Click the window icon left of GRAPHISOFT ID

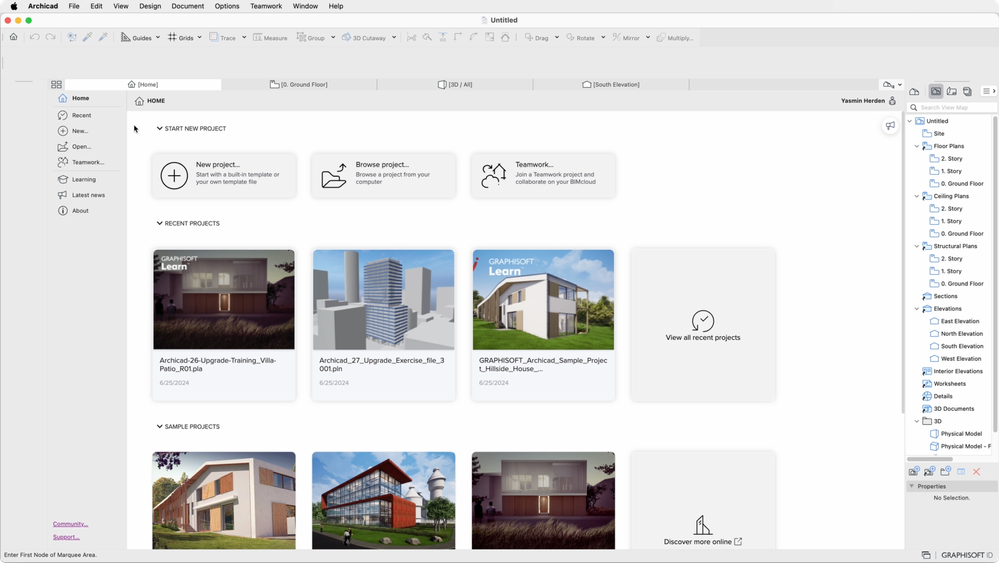(926, 555)
